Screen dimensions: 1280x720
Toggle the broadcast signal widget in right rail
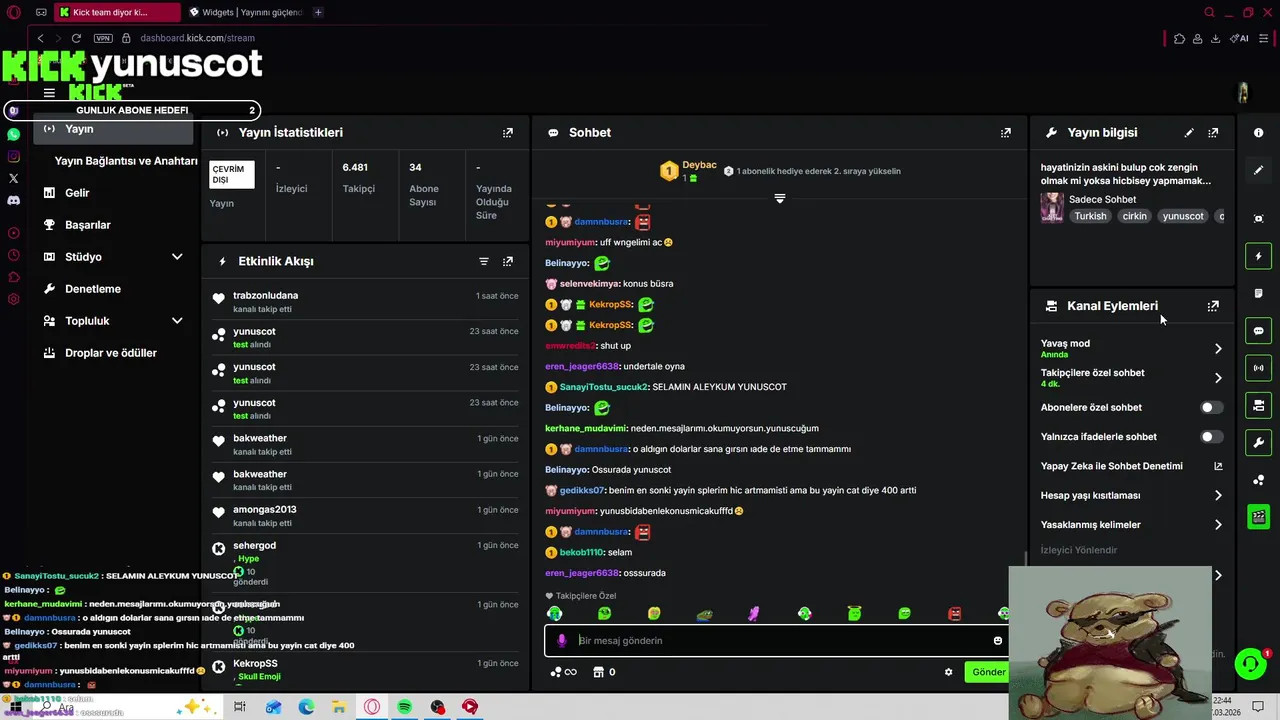click(1258, 368)
